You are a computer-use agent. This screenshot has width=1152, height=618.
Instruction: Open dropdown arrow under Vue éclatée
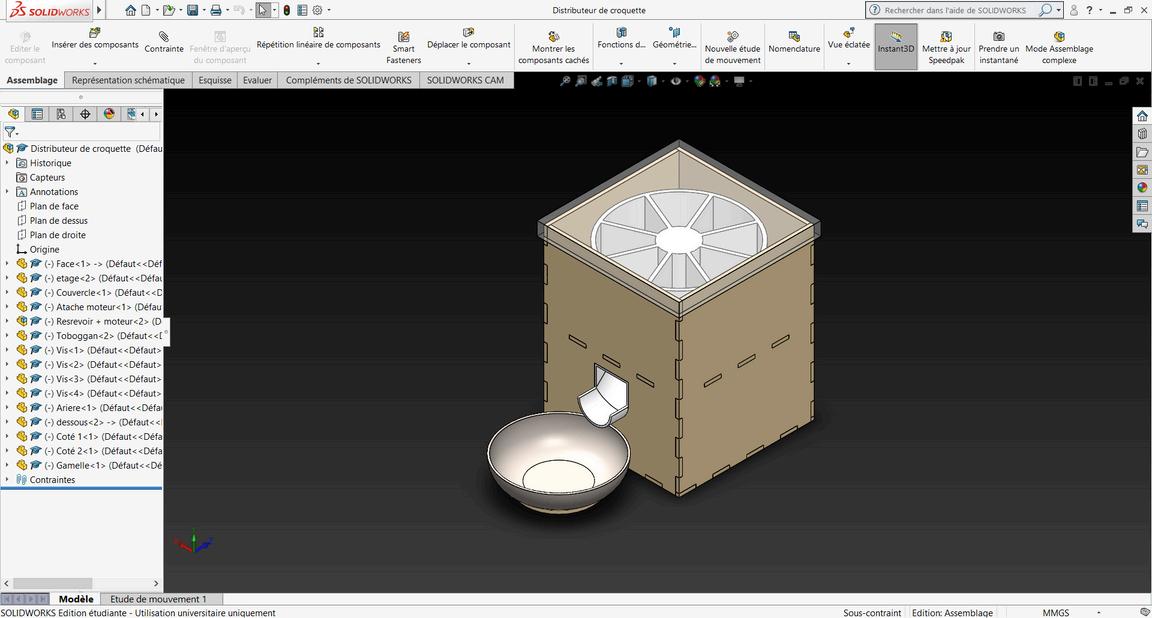849,64
